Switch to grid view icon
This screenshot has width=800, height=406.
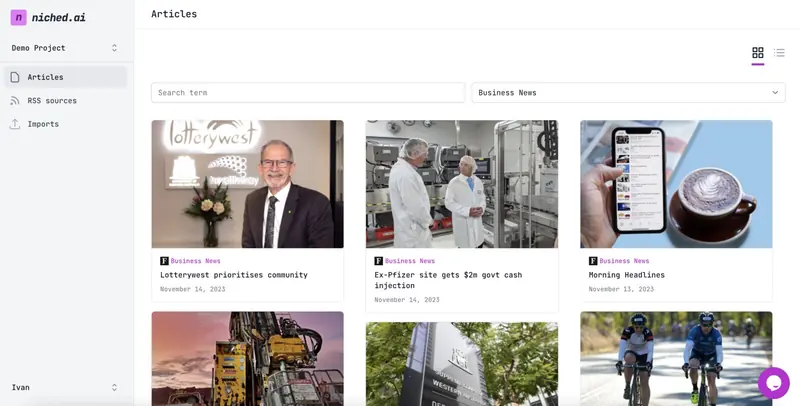tap(758, 53)
